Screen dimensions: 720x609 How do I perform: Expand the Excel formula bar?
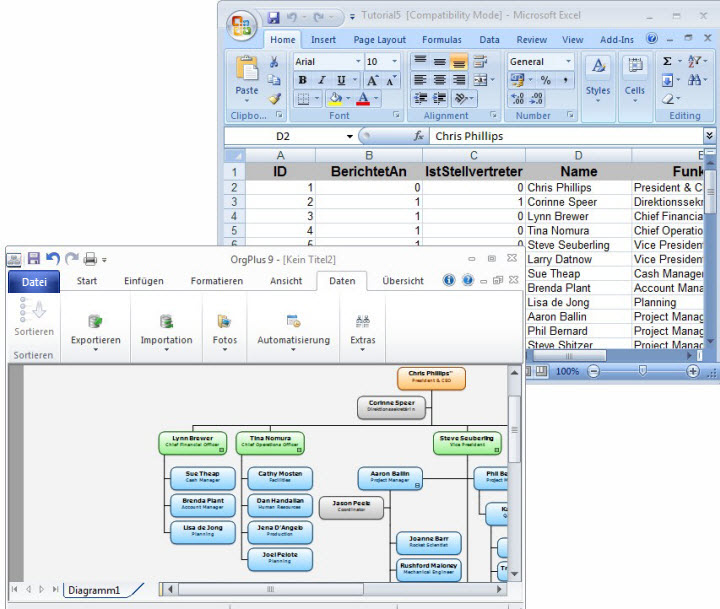point(709,135)
